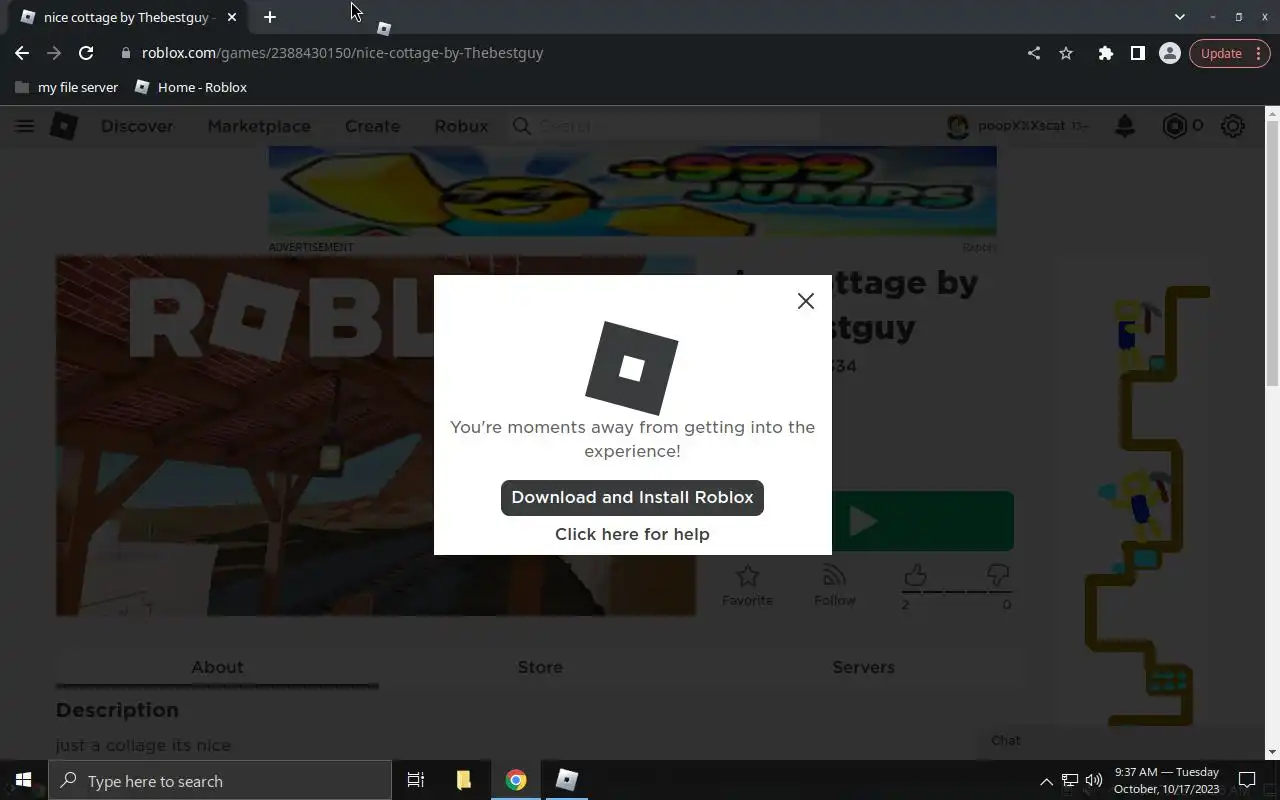Open the Roblox hamburger navigation menu
The height and width of the screenshot is (800, 1280).
point(25,126)
